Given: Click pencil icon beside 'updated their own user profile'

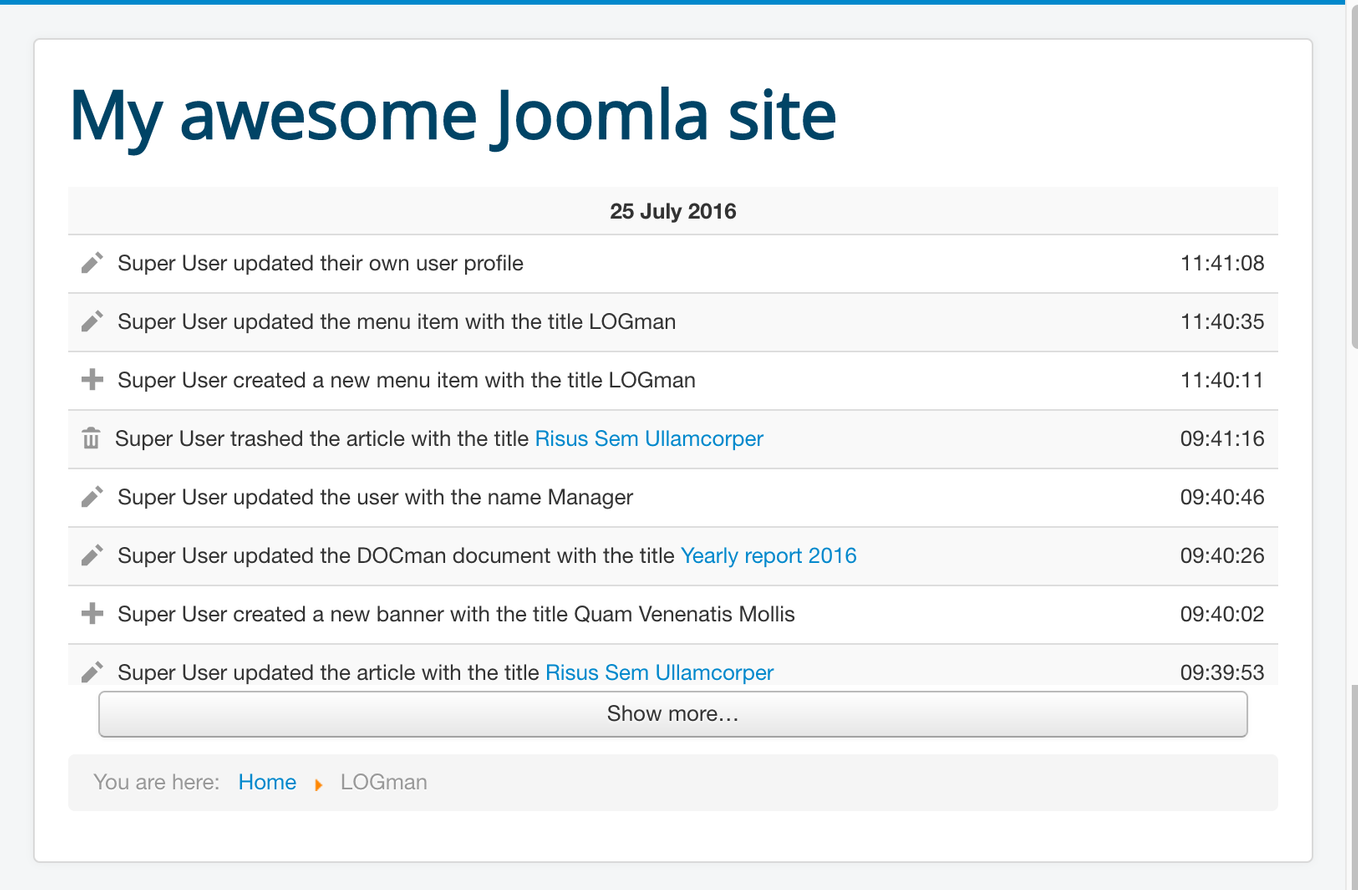Looking at the screenshot, I should (x=92, y=263).
